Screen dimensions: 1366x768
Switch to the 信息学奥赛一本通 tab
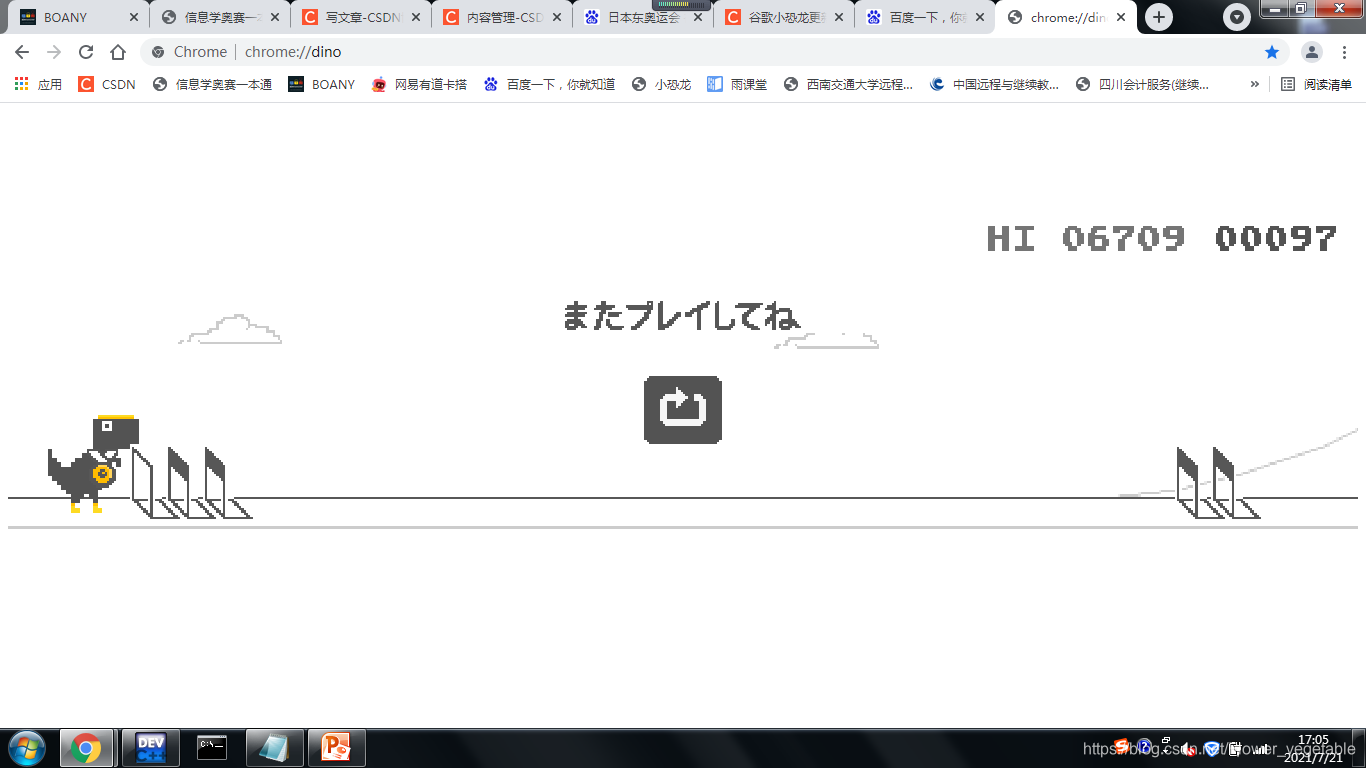pyautogui.click(x=220, y=17)
